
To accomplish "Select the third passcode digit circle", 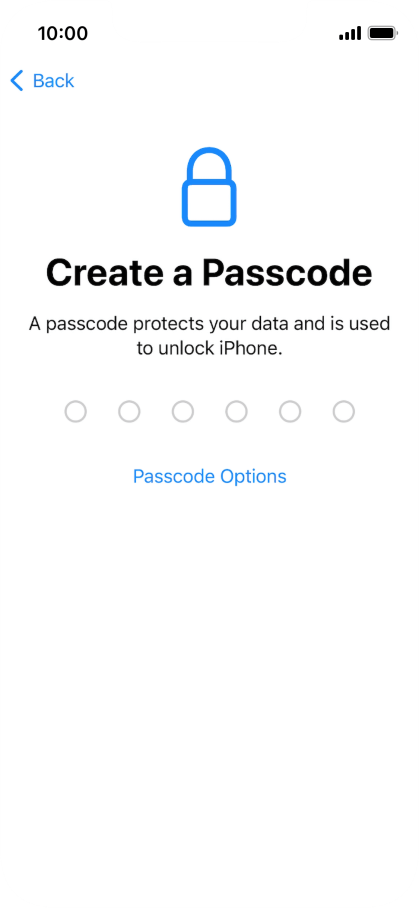I will click(x=183, y=412).
